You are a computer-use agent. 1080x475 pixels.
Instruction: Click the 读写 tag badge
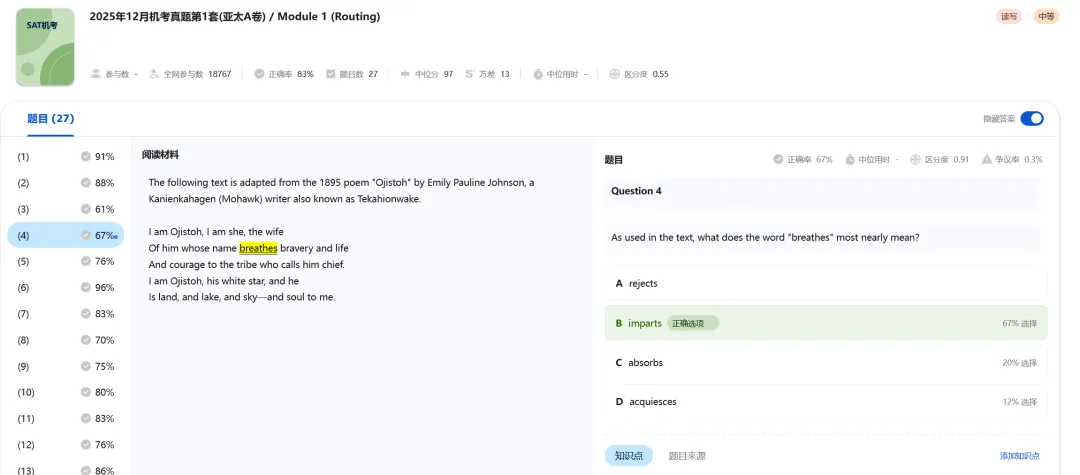pos(1009,16)
